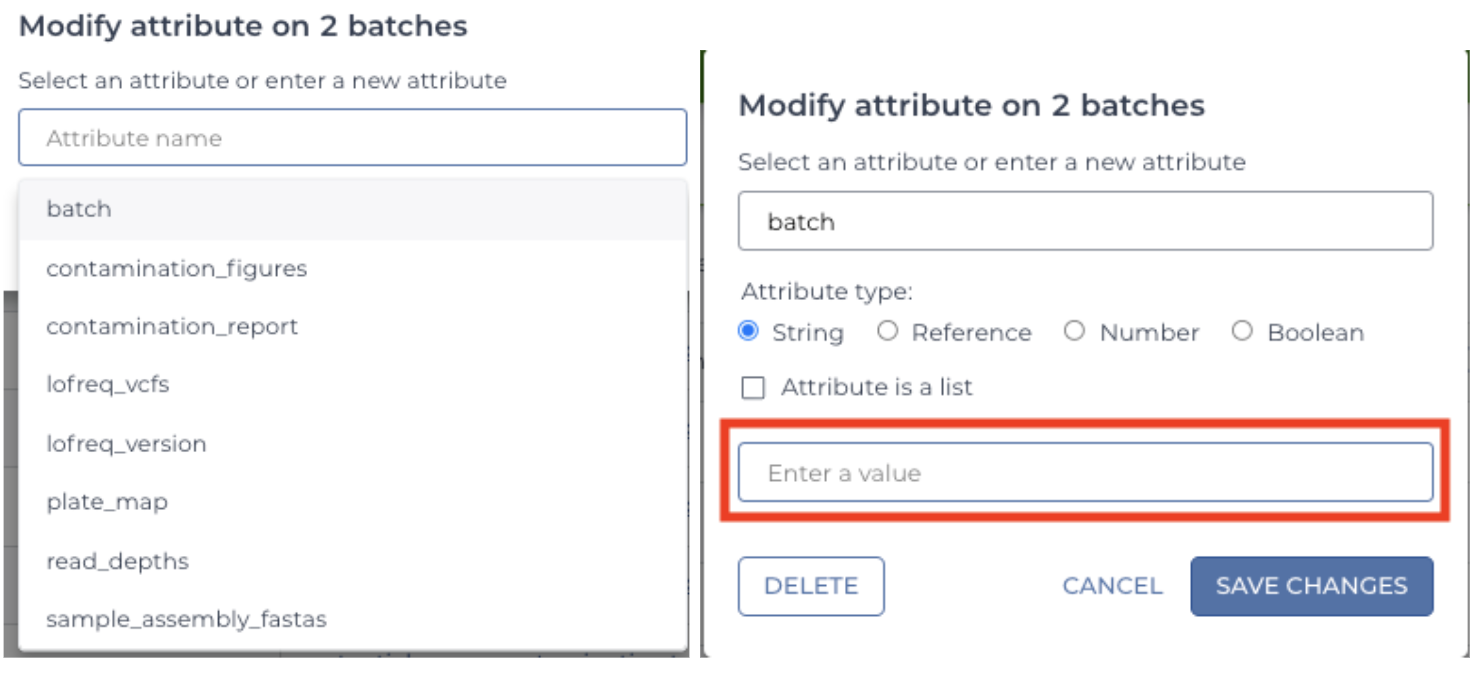Click the attribute field containing batch
1472x678 pixels.
click(1085, 221)
